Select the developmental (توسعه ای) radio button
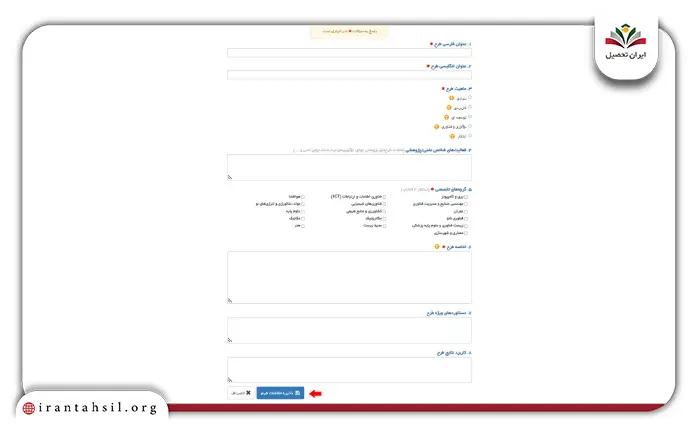This screenshot has height=430, width=700. point(470,117)
